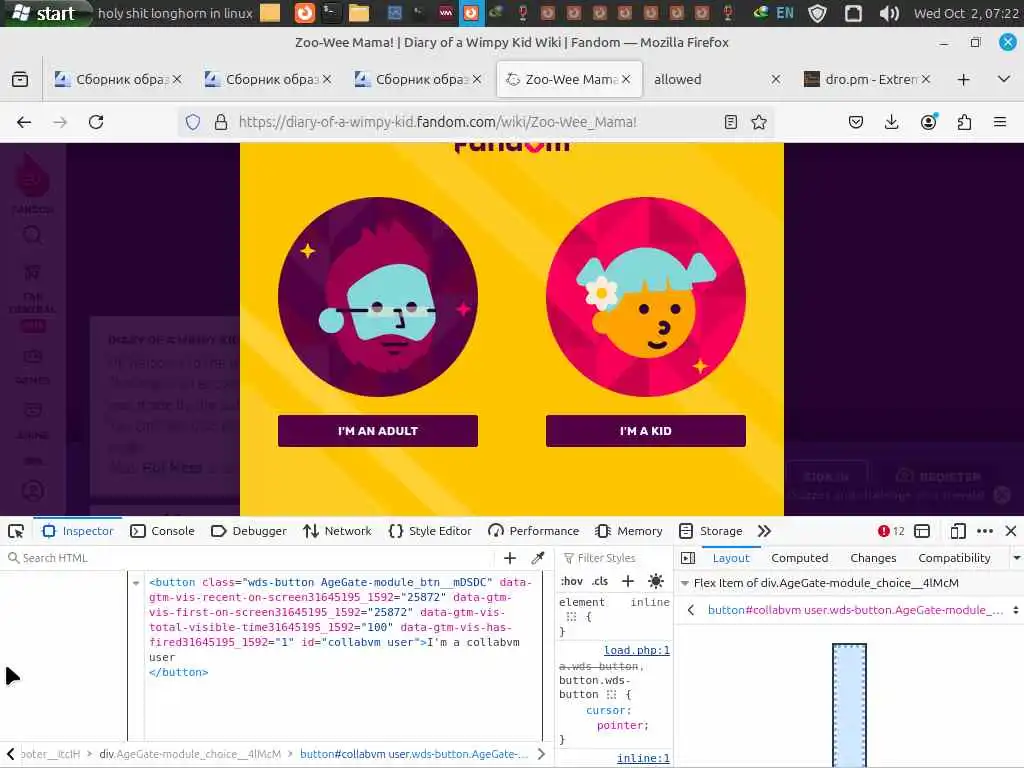Viewport: 1024px width, 768px height.
Task: Click the kid avatar illustration
Action: (645, 296)
